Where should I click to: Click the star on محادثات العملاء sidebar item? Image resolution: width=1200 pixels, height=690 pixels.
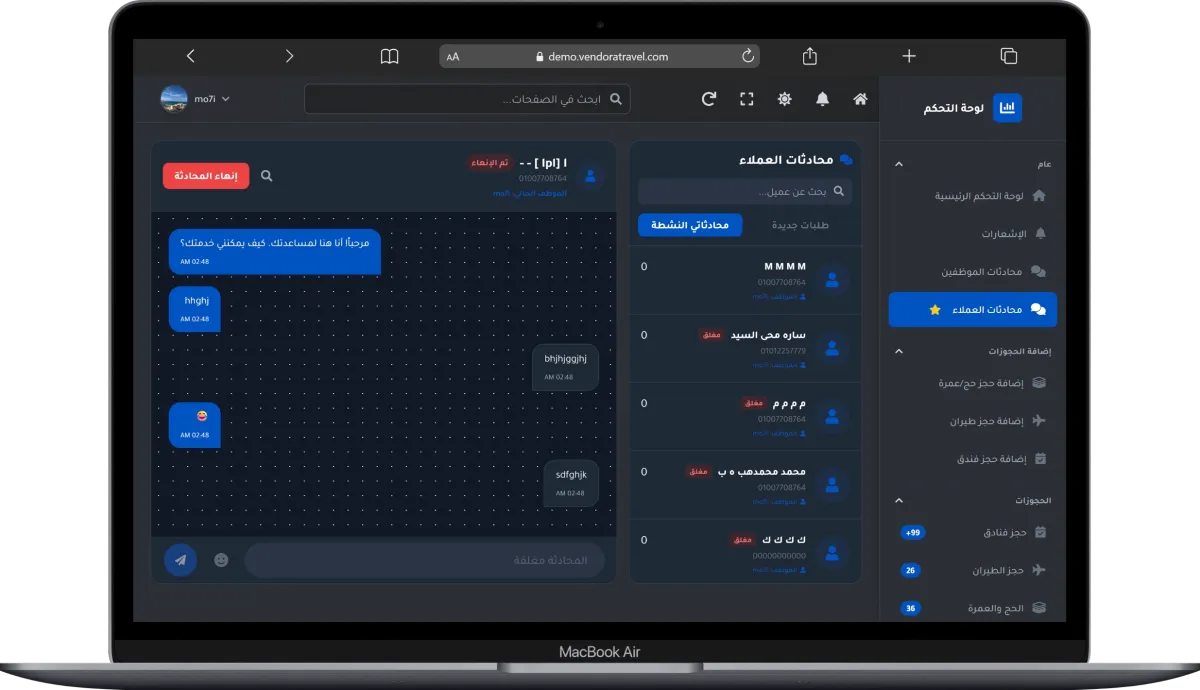935,310
